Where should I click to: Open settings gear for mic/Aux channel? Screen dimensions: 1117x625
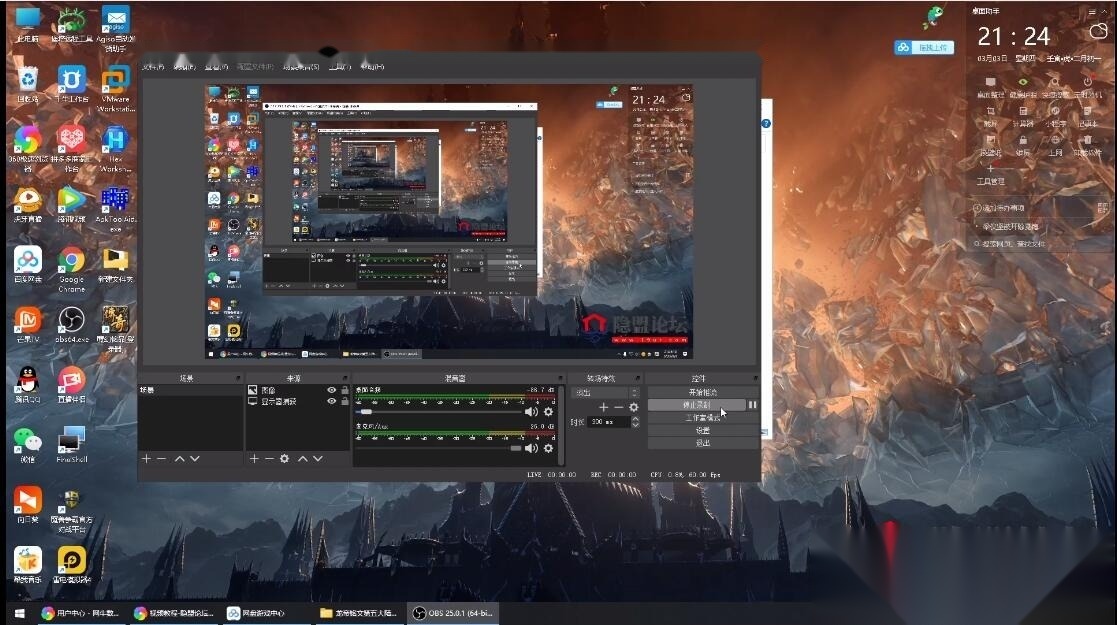pos(549,448)
